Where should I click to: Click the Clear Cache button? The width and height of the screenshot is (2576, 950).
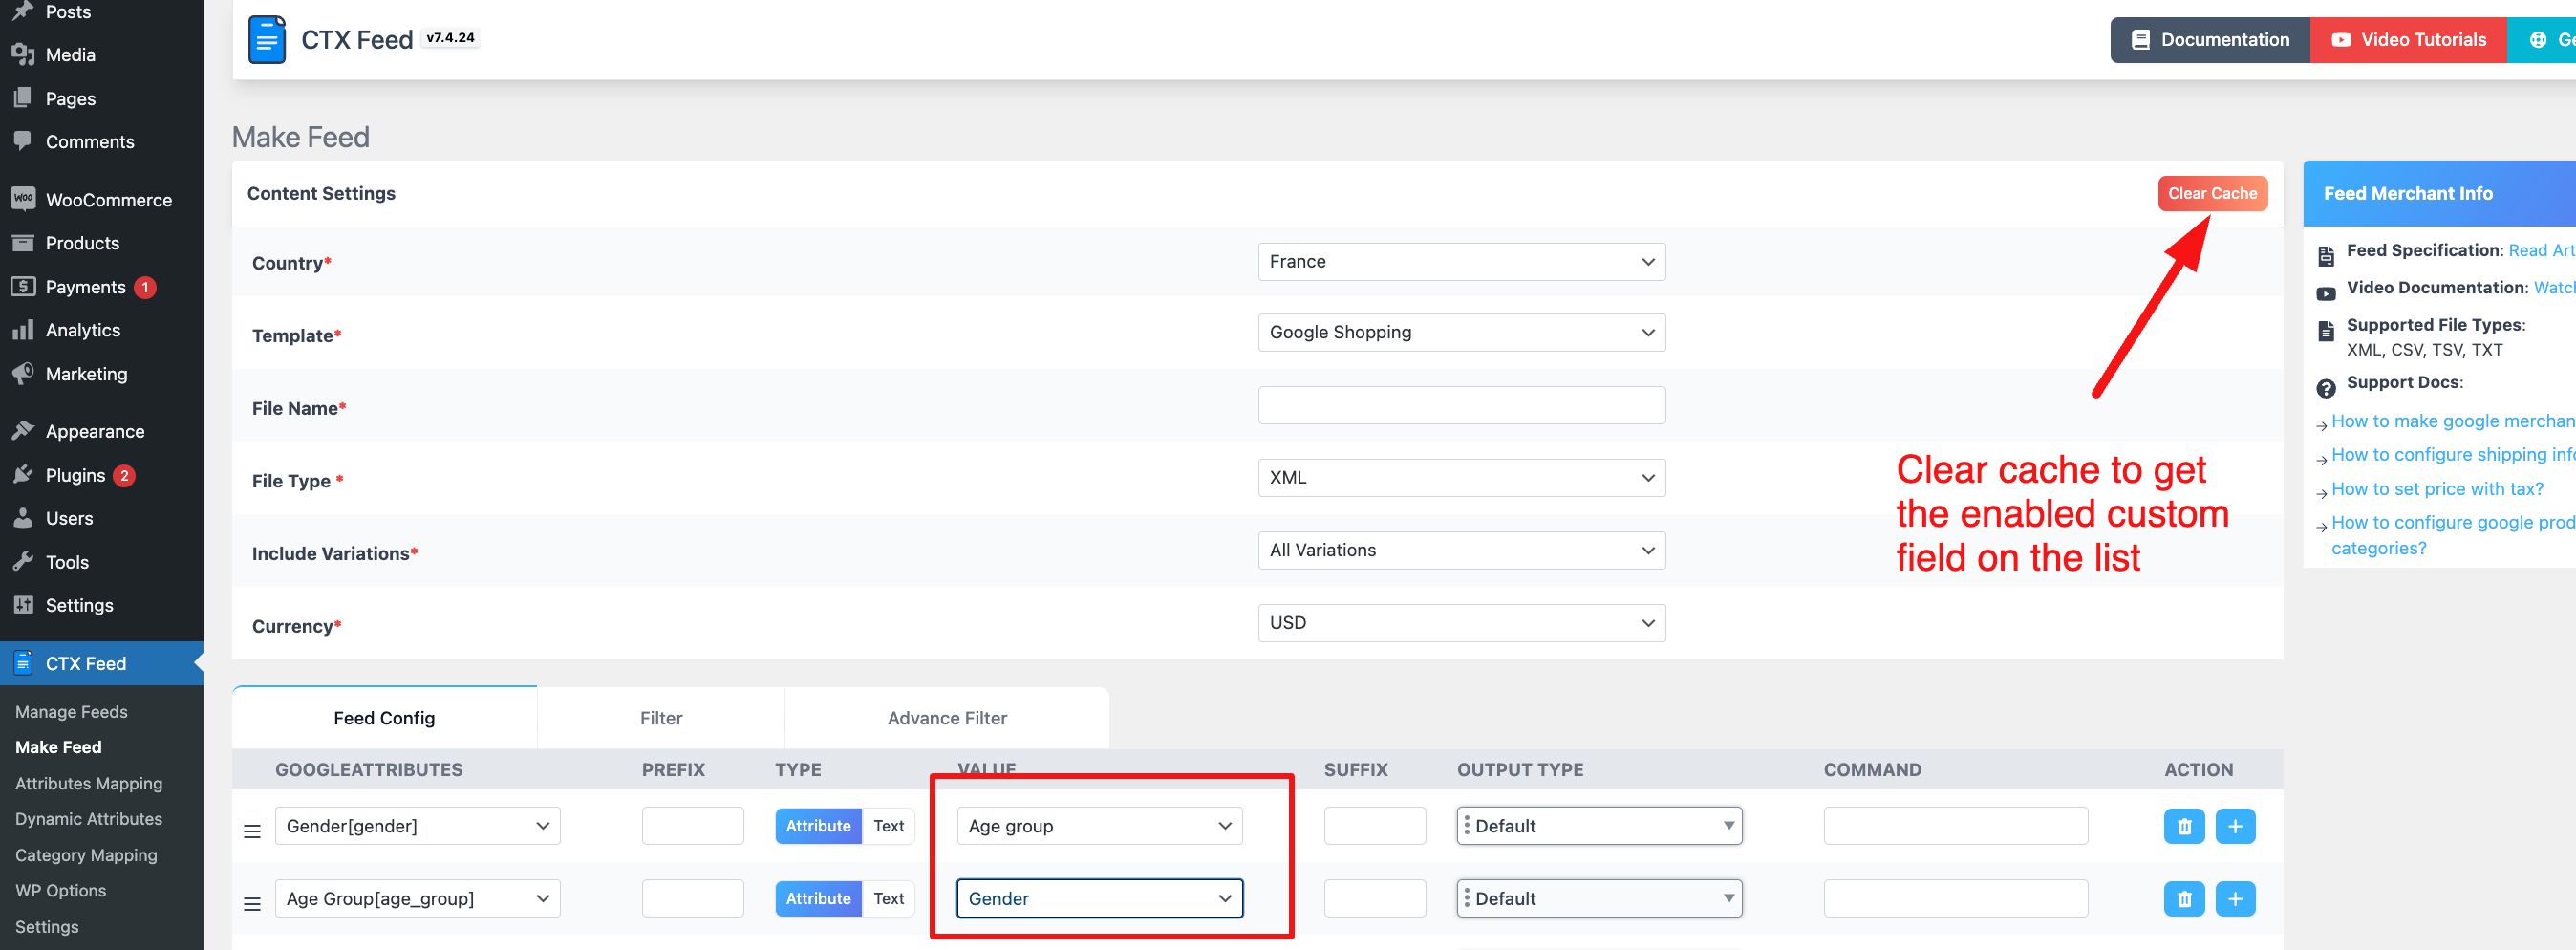[2212, 194]
